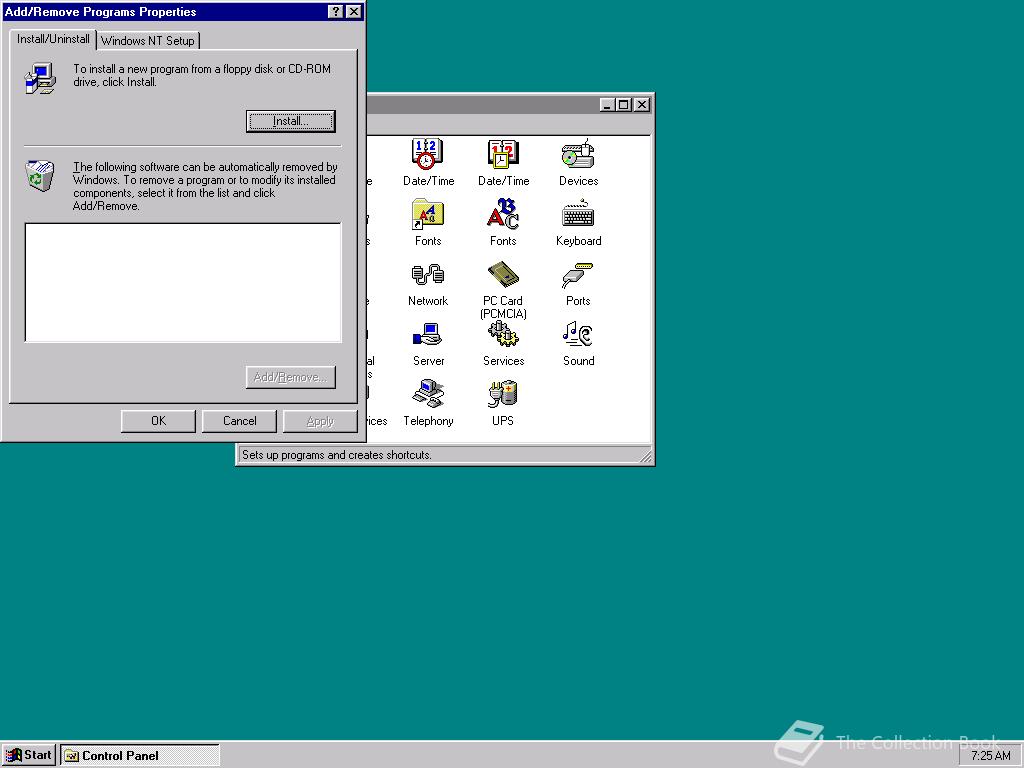Open the Fonts folder shortcut icon
The image size is (1024, 768).
tap(428, 214)
